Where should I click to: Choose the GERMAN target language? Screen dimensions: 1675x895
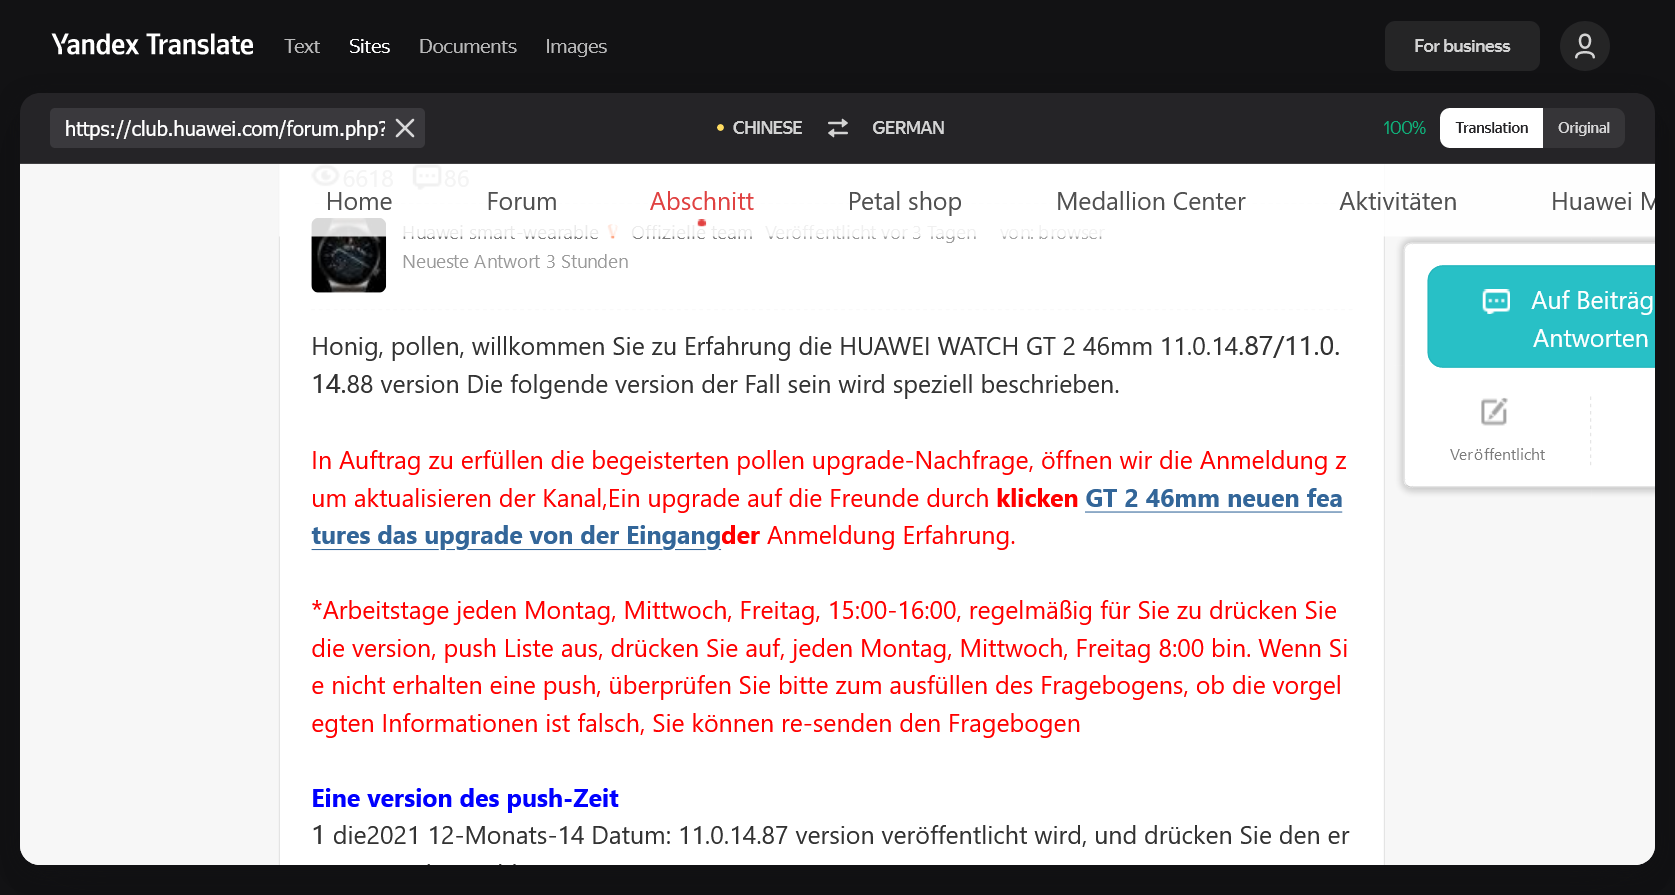908,128
